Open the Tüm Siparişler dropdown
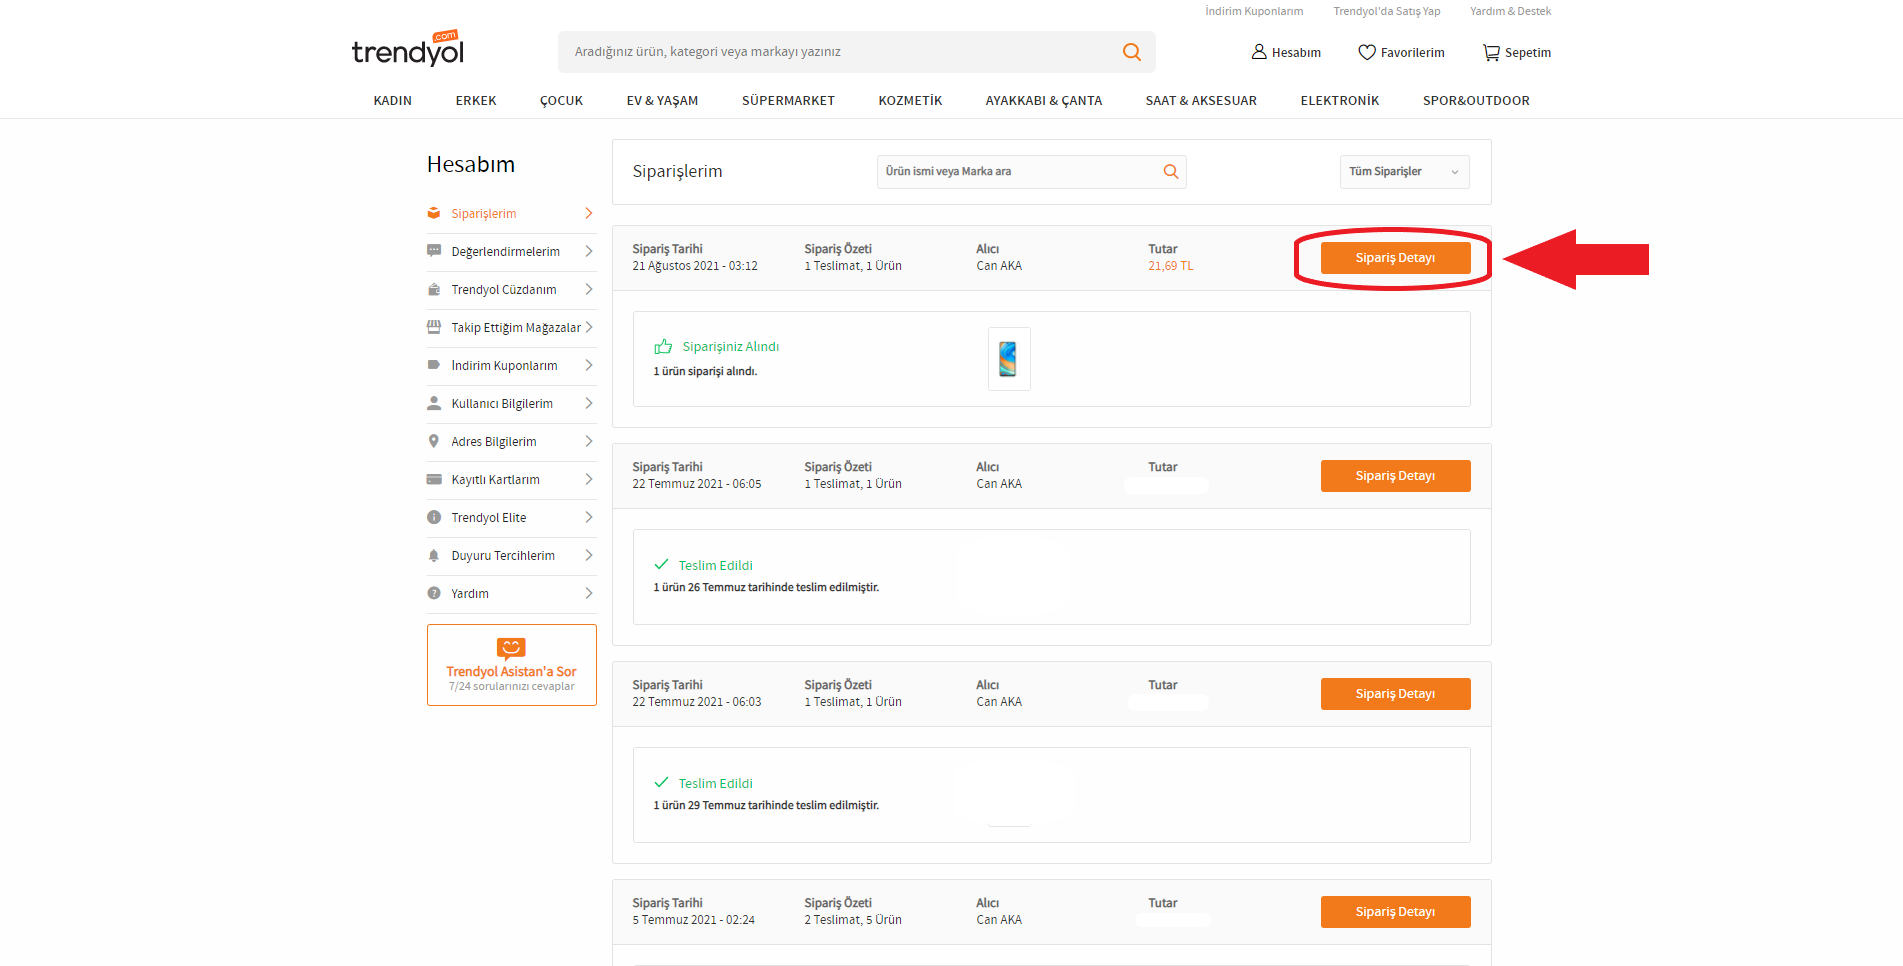The height and width of the screenshot is (966, 1903). point(1403,171)
